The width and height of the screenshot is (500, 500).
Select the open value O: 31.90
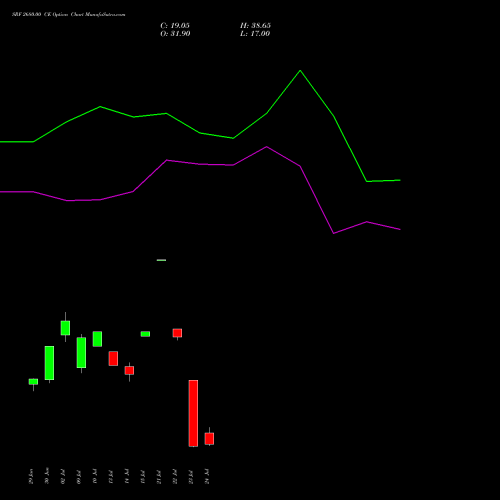click(175, 34)
